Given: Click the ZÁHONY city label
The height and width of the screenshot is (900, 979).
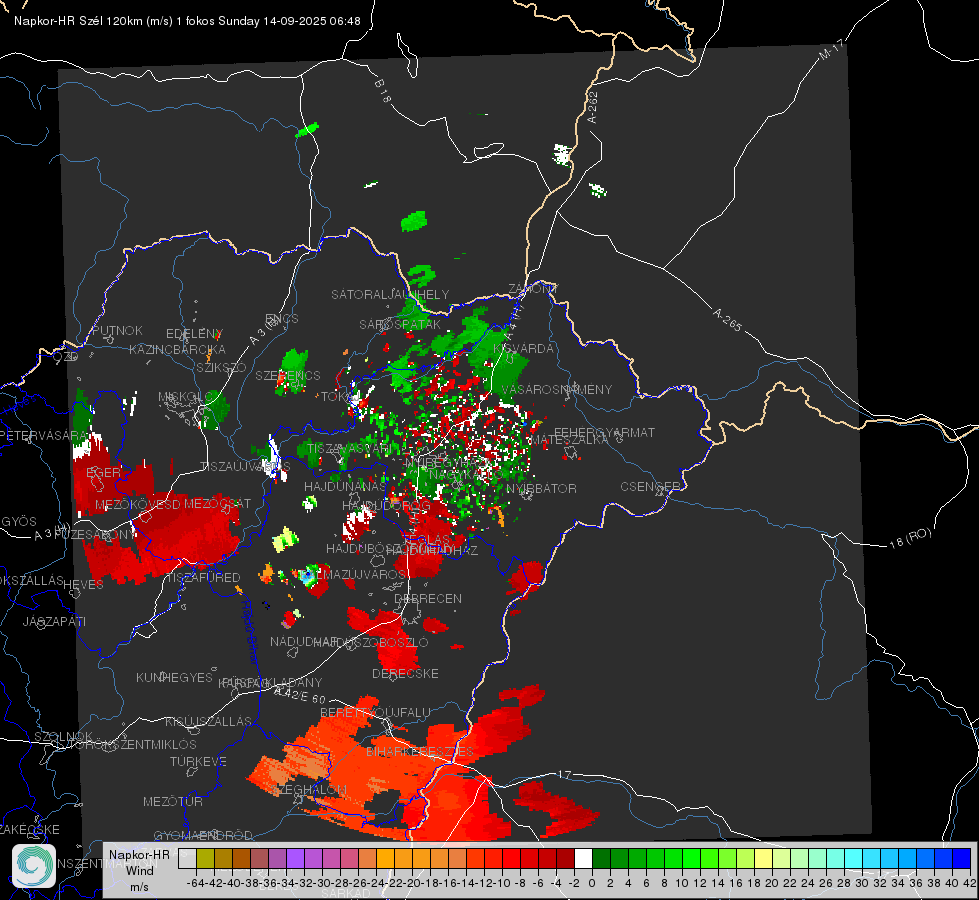Looking at the screenshot, I should click(532, 289).
